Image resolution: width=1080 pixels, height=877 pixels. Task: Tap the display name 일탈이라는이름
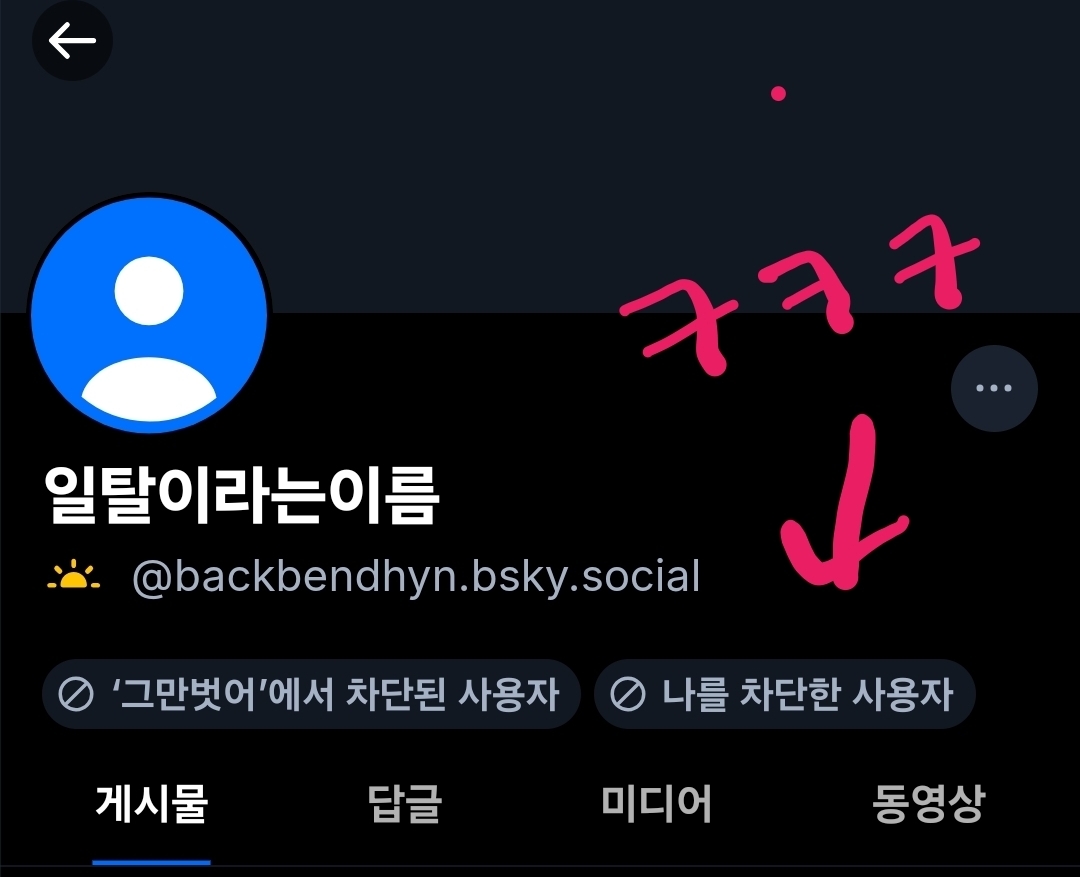(242, 495)
